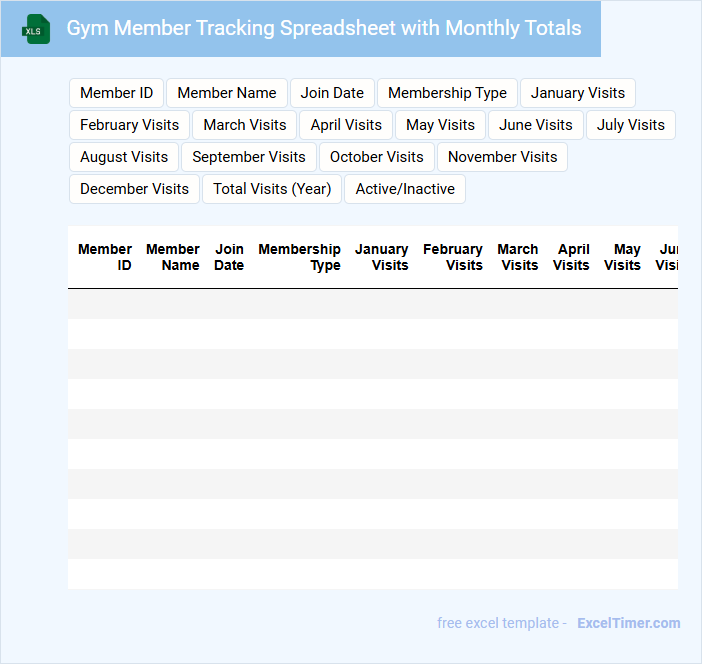Image resolution: width=702 pixels, height=664 pixels.
Task: Select the Member Name tag
Action: (x=227, y=93)
